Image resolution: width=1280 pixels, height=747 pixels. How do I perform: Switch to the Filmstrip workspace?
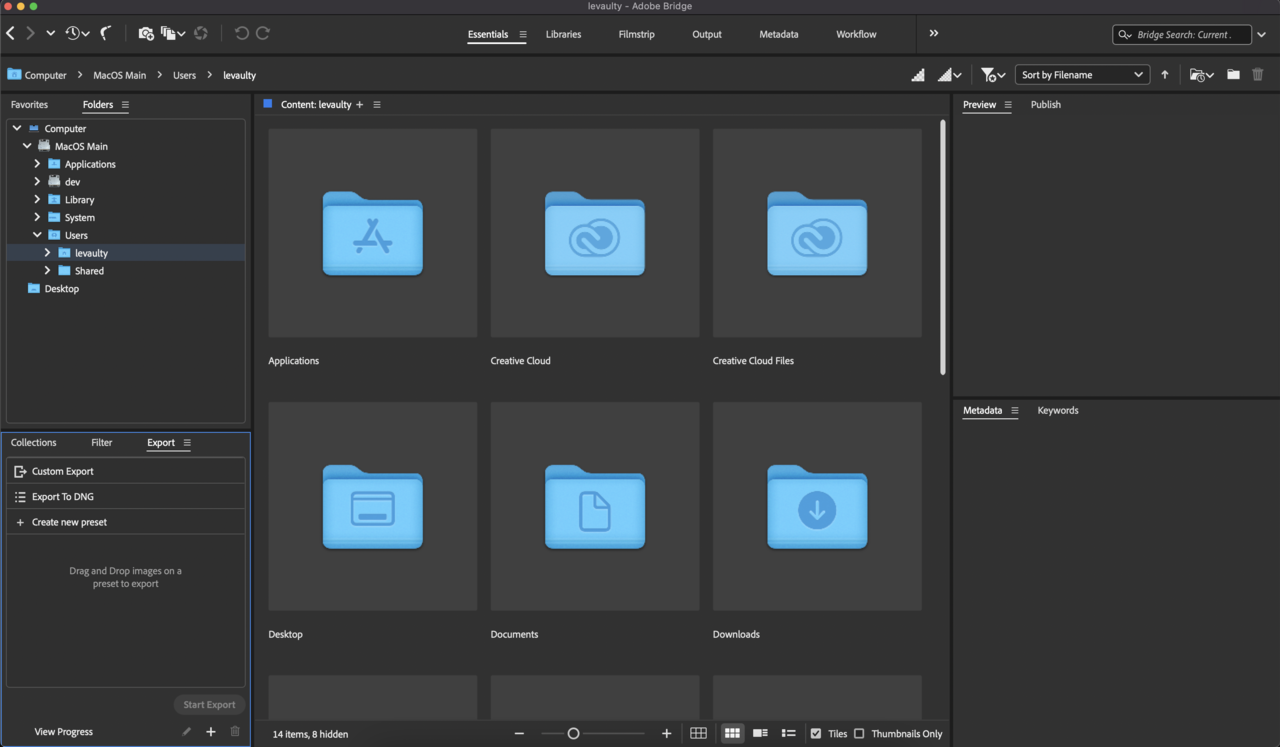pos(636,34)
